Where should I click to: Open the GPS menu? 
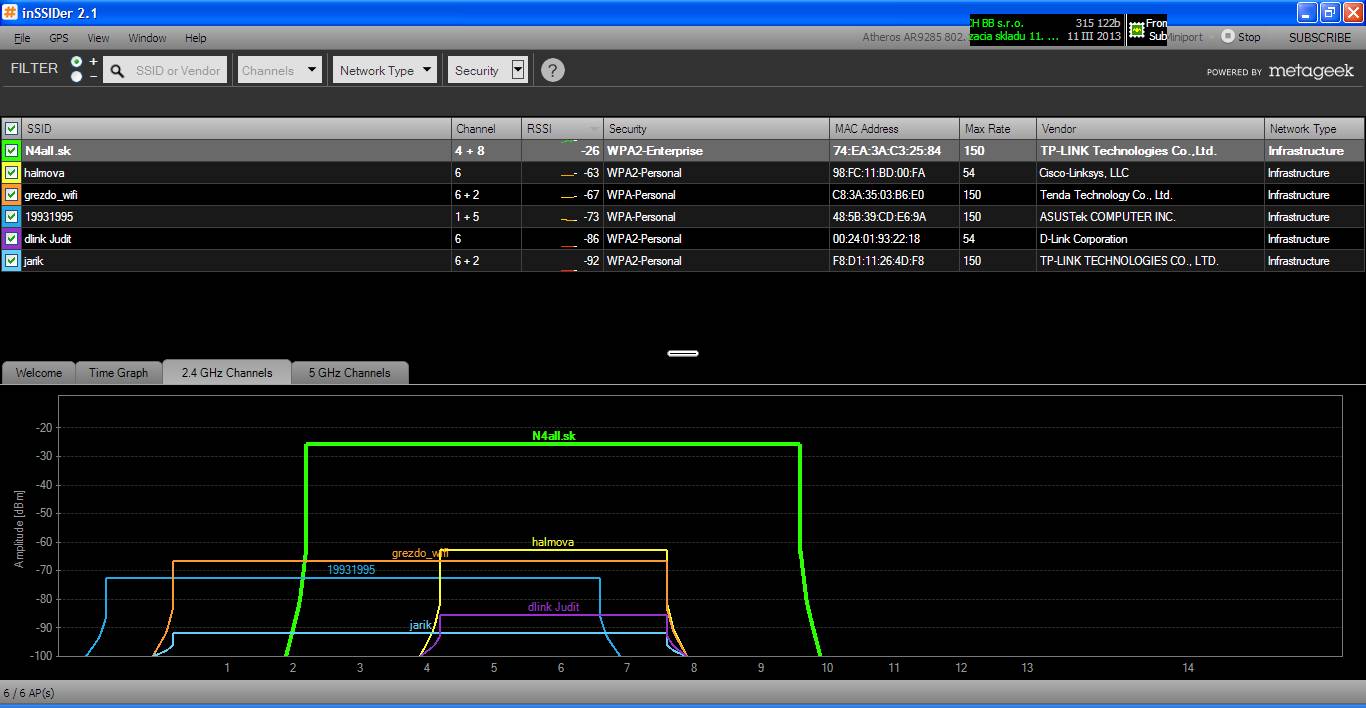(59, 38)
